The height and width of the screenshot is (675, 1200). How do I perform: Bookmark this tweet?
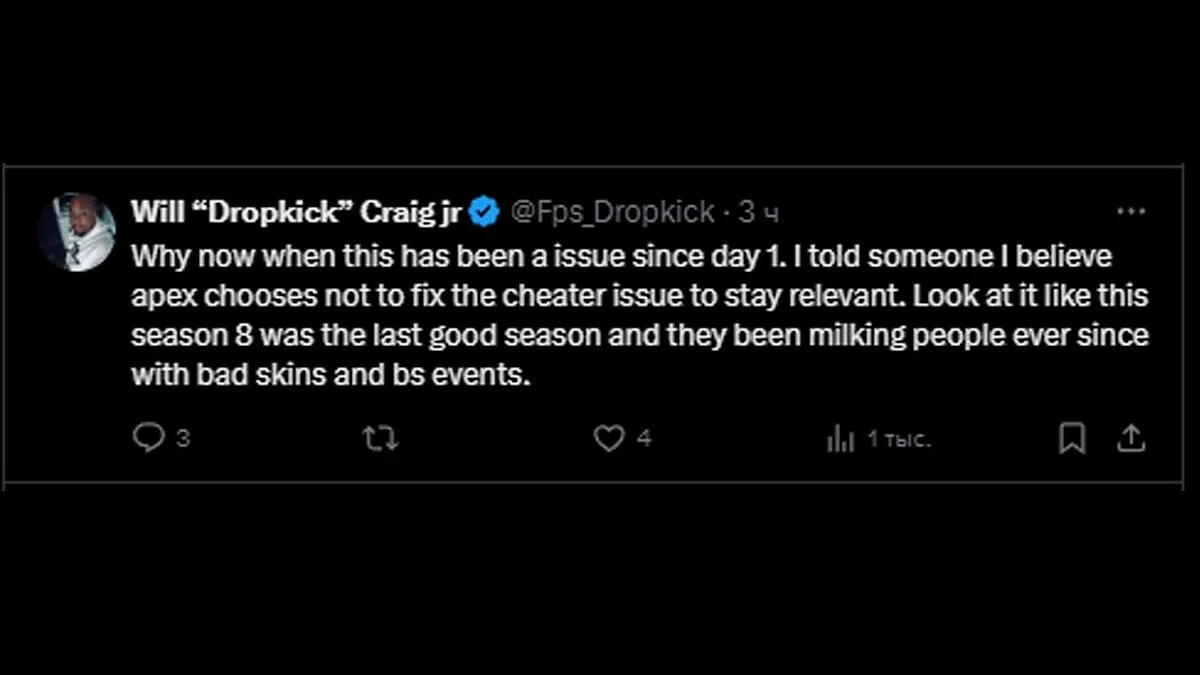click(1071, 438)
